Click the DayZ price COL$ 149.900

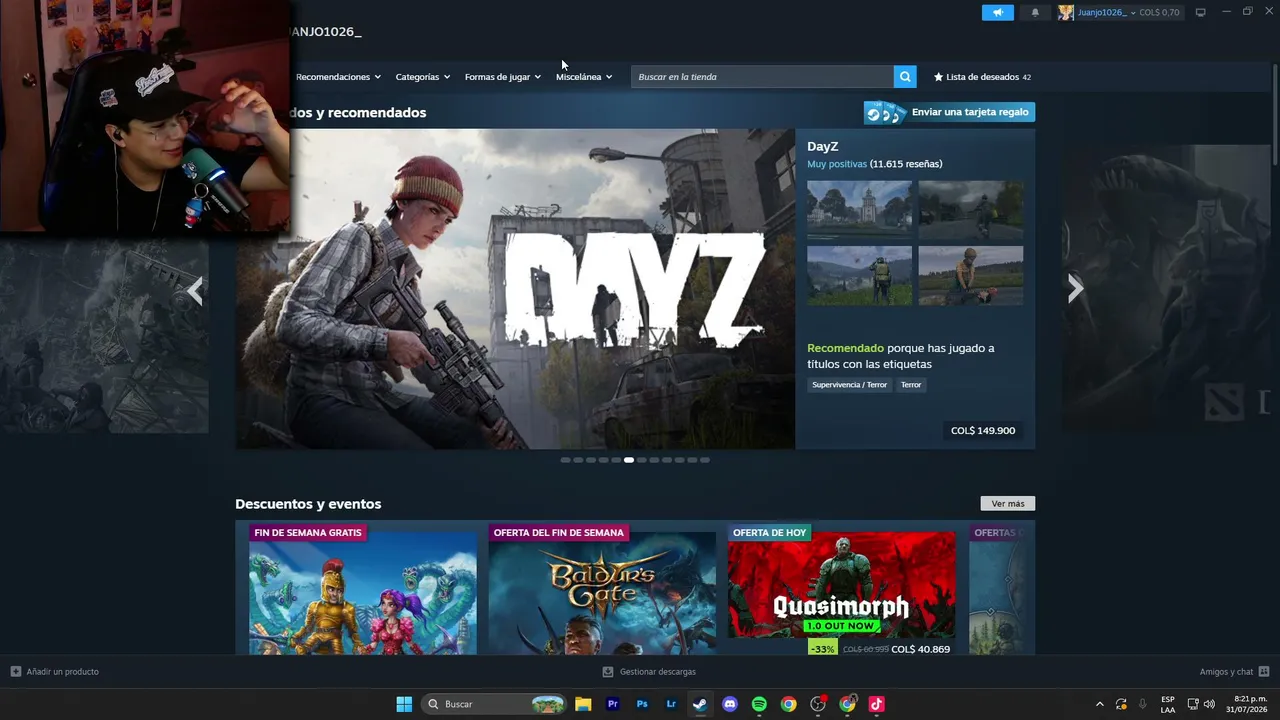coord(983,431)
